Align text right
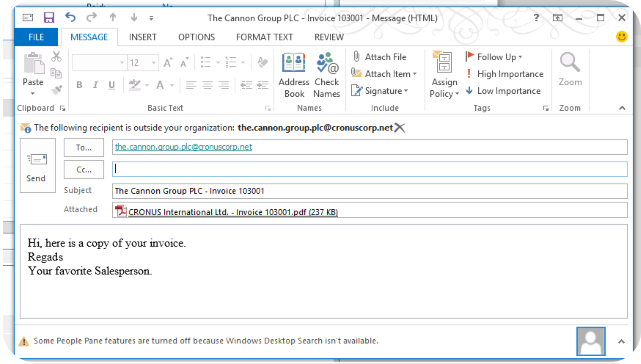 coord(223,85)
